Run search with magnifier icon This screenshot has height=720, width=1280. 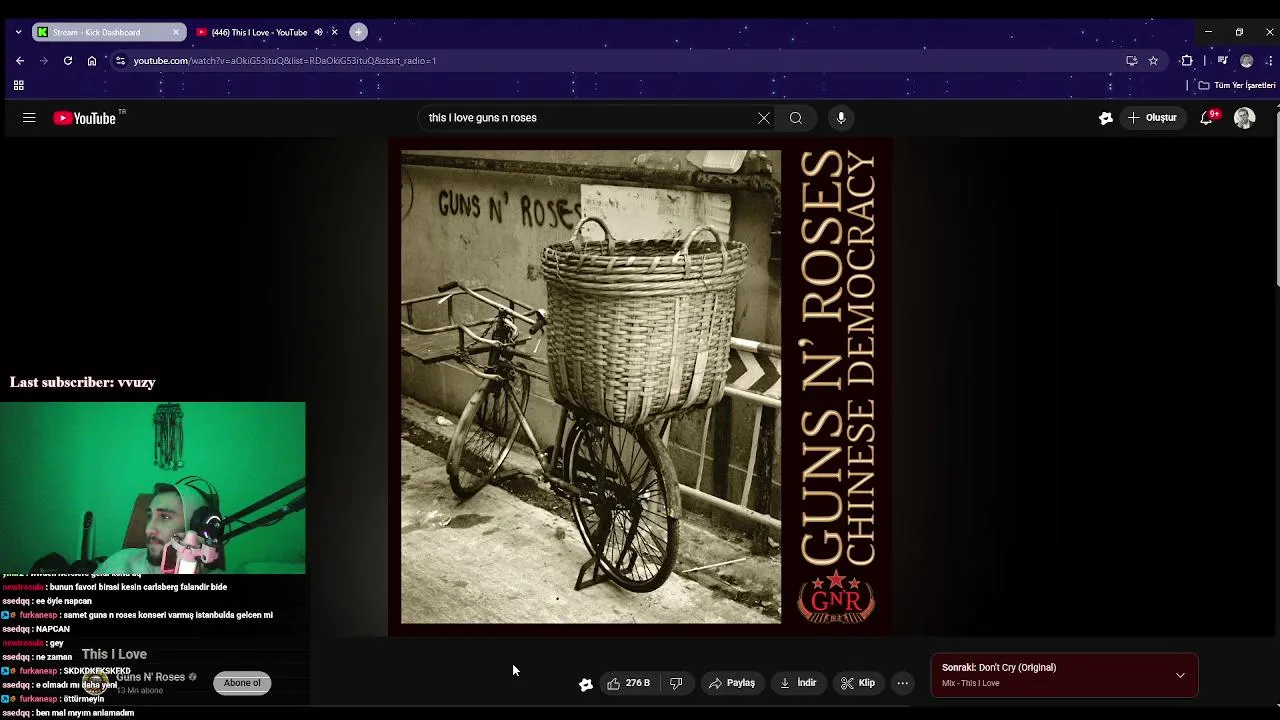click(796, 118)
